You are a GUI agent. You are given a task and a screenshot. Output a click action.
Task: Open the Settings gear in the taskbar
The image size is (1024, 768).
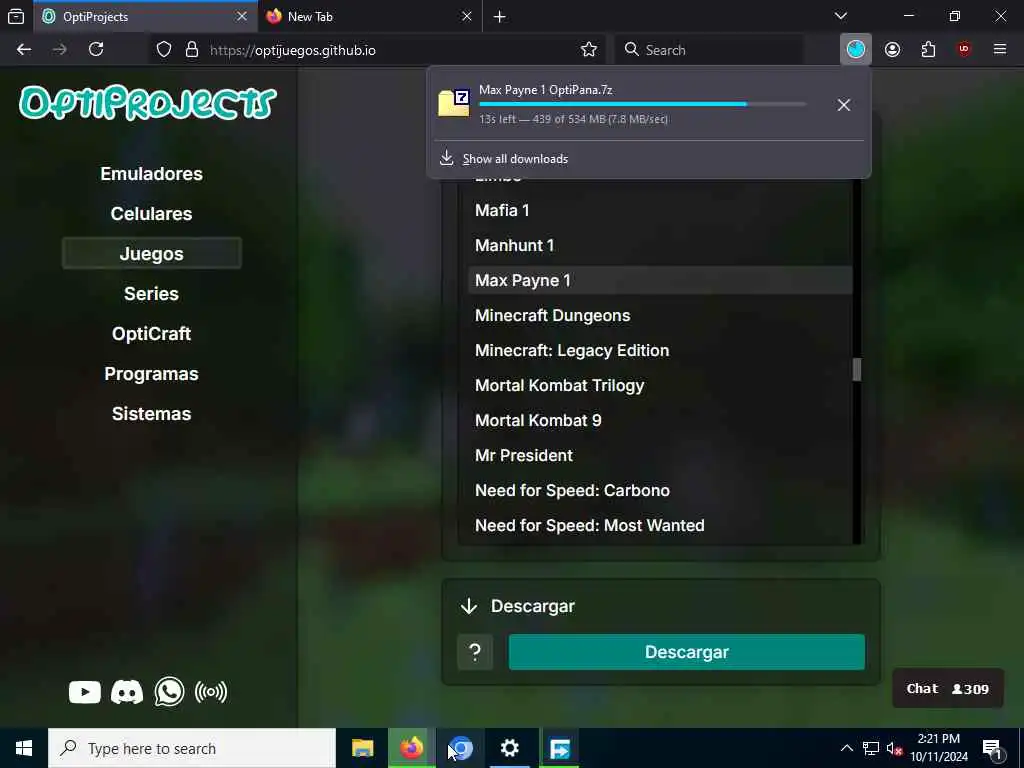(509, 748)
